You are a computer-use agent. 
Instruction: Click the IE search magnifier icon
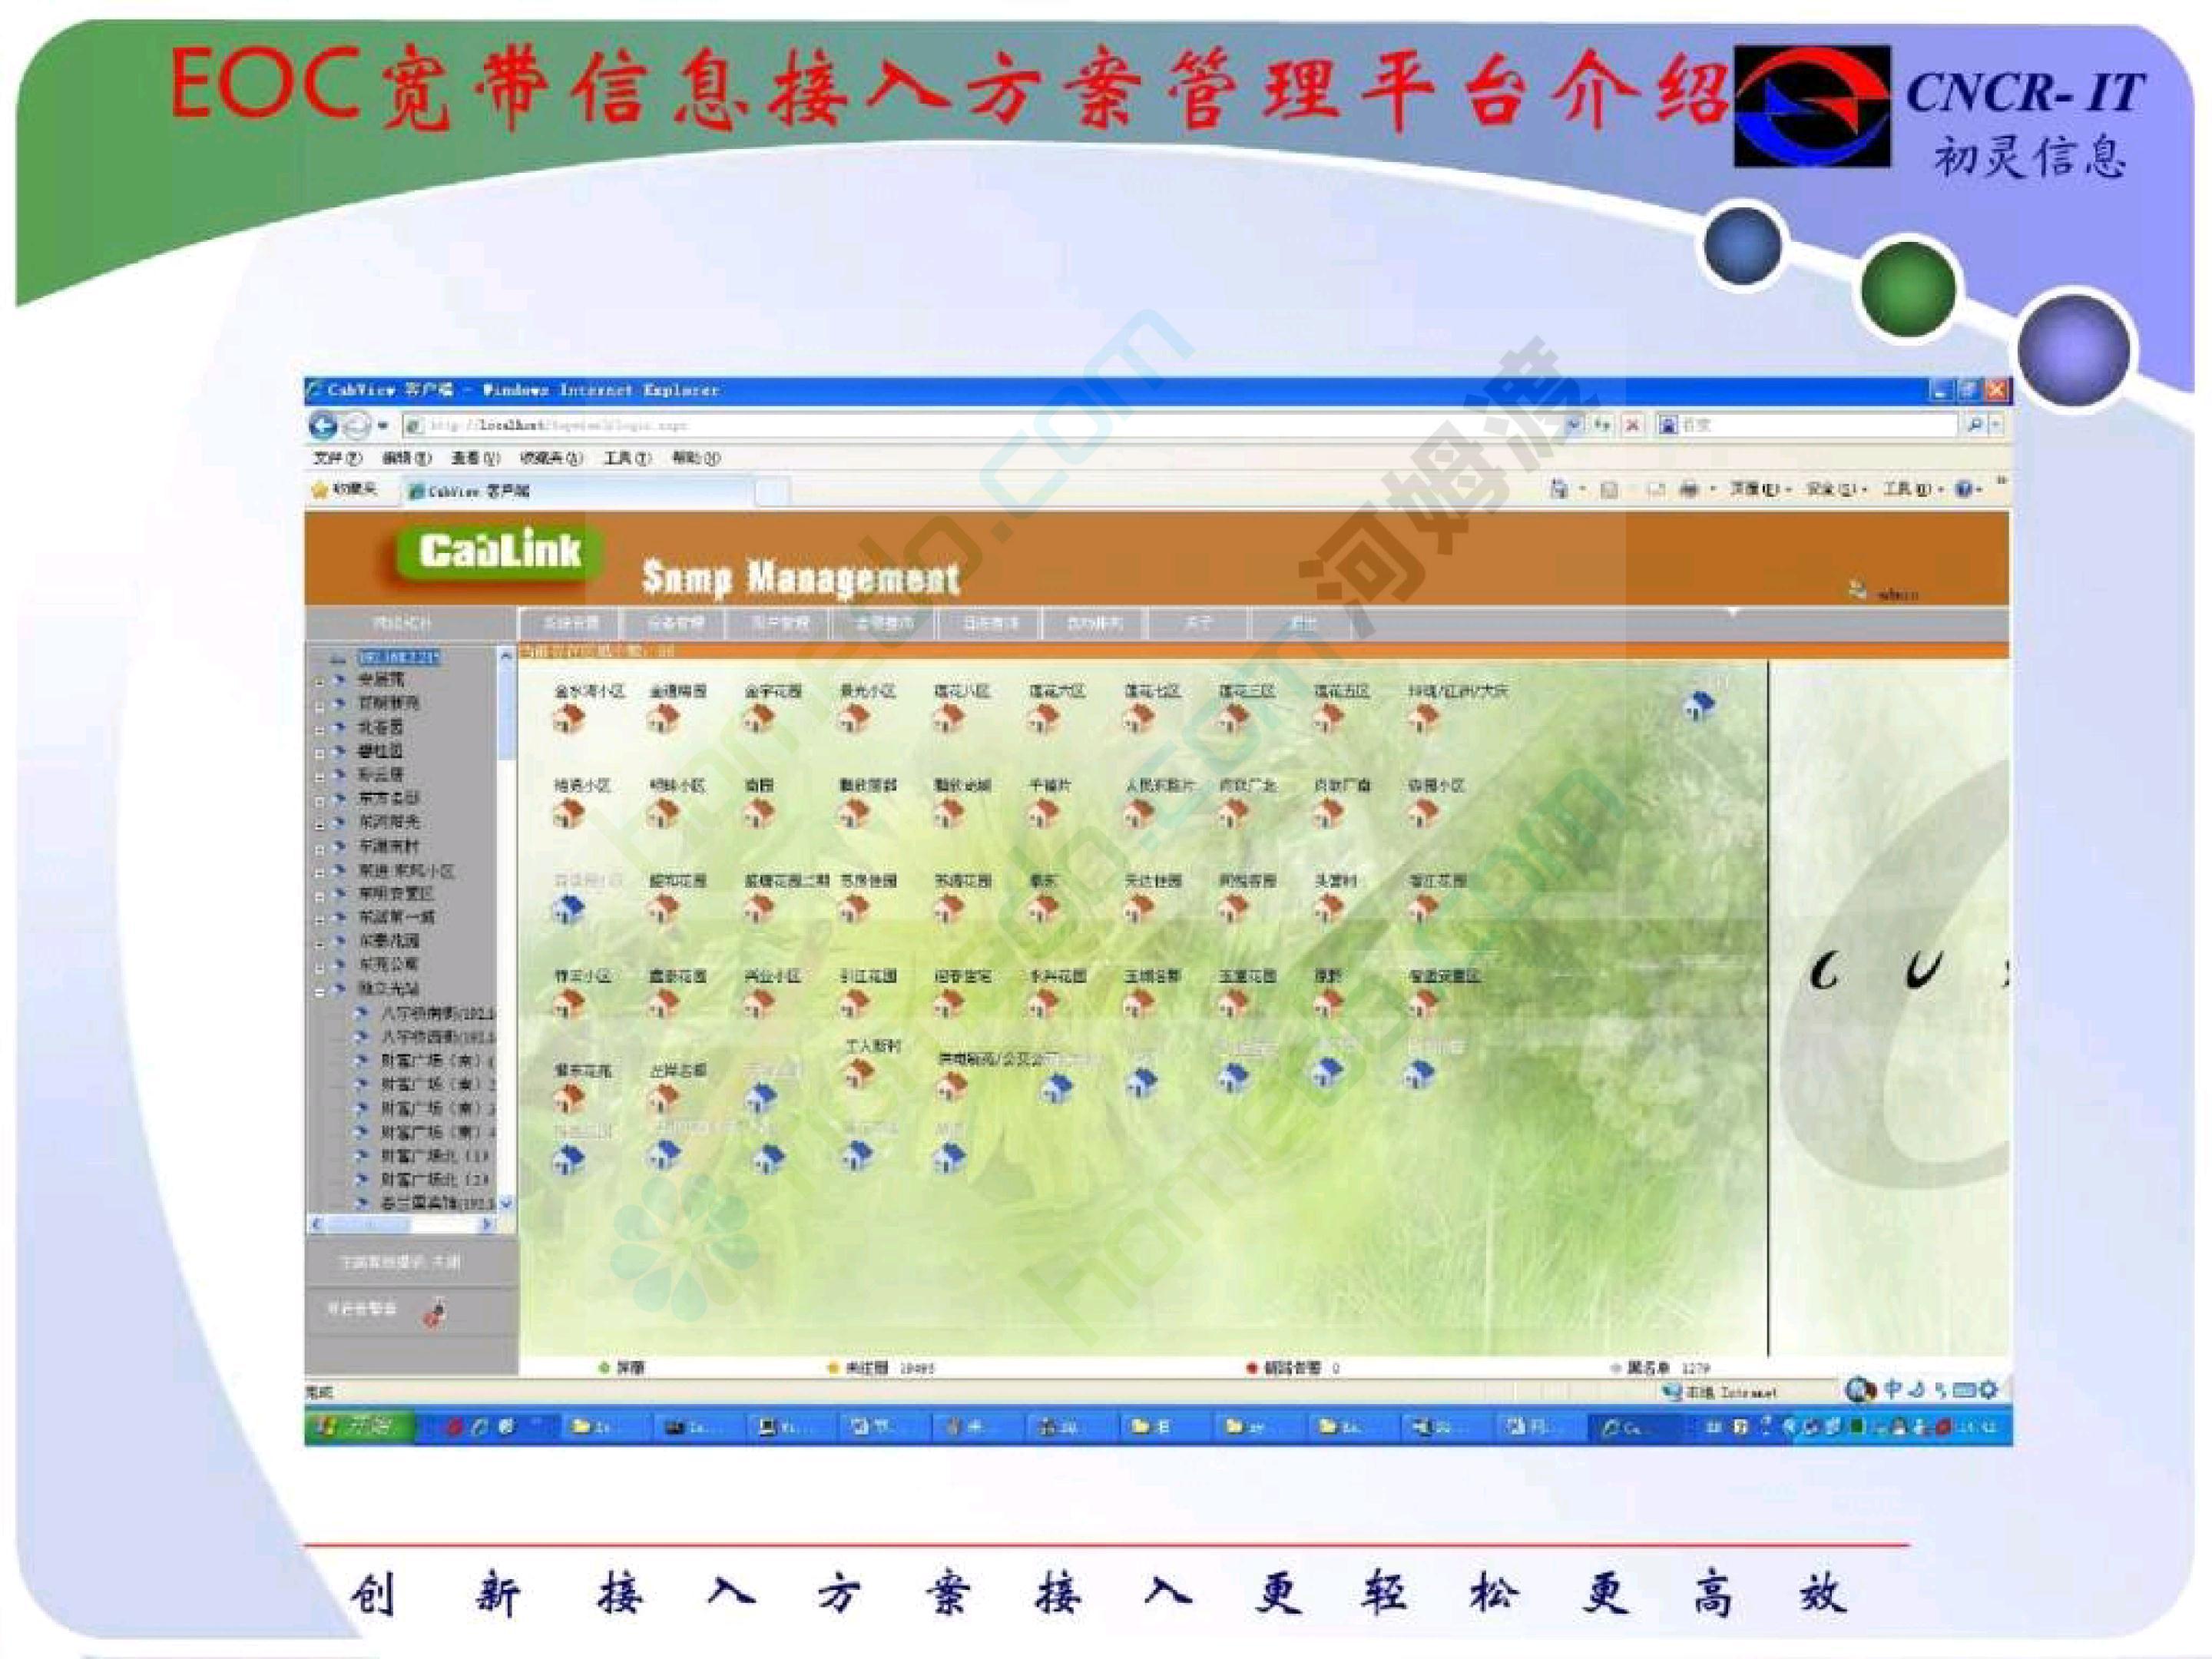click(1974, 425)
